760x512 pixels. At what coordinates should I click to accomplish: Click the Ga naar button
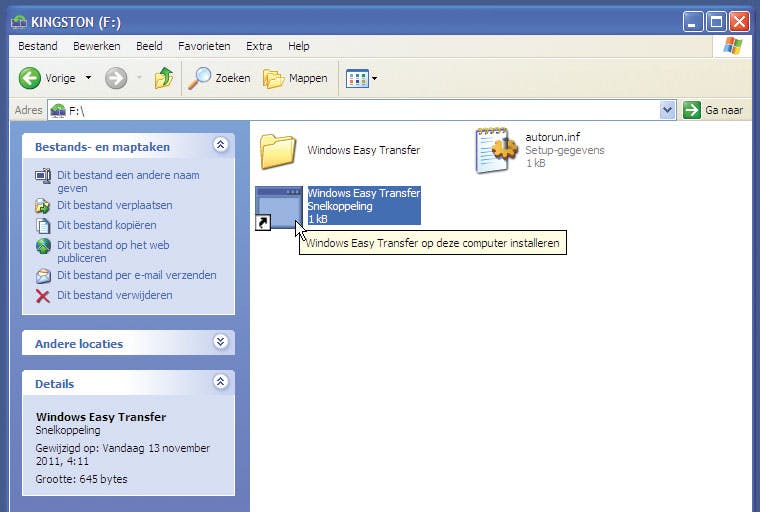713,111
